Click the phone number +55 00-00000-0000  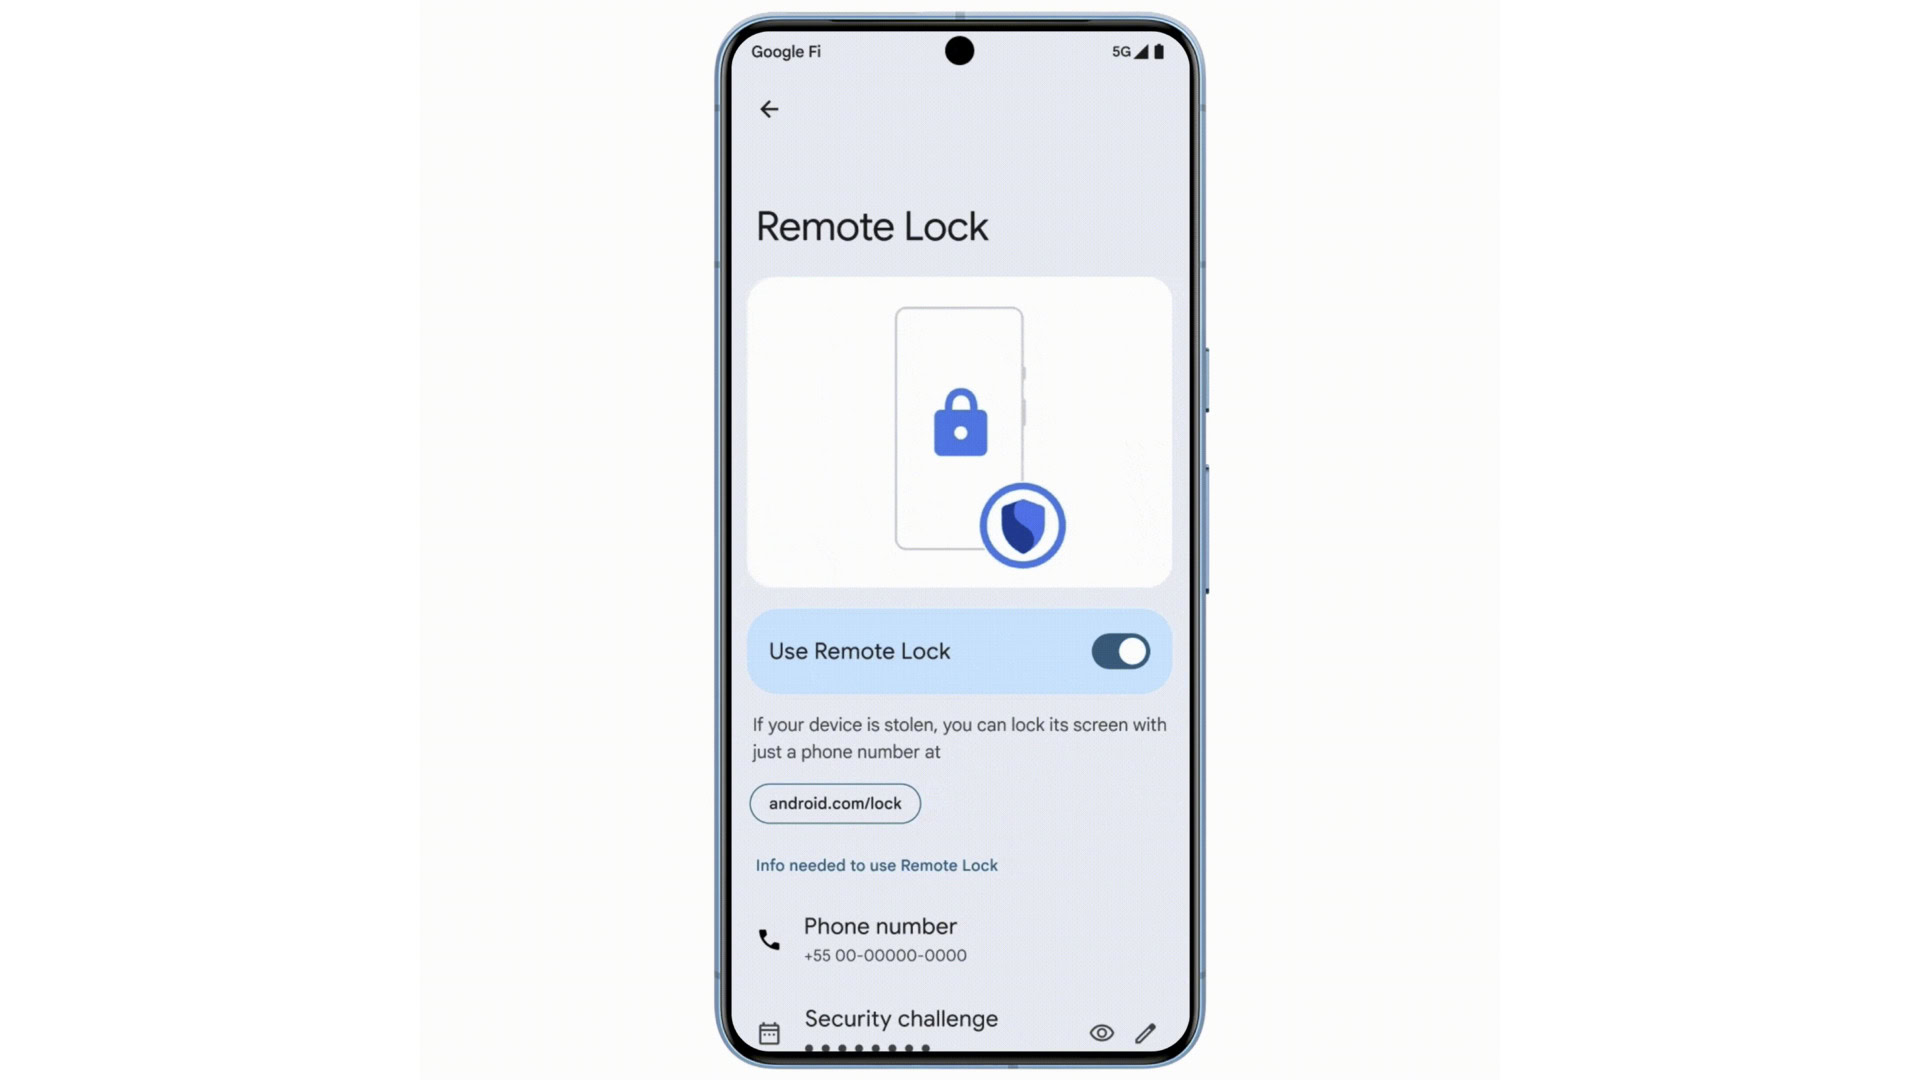(x=886, y=955)
